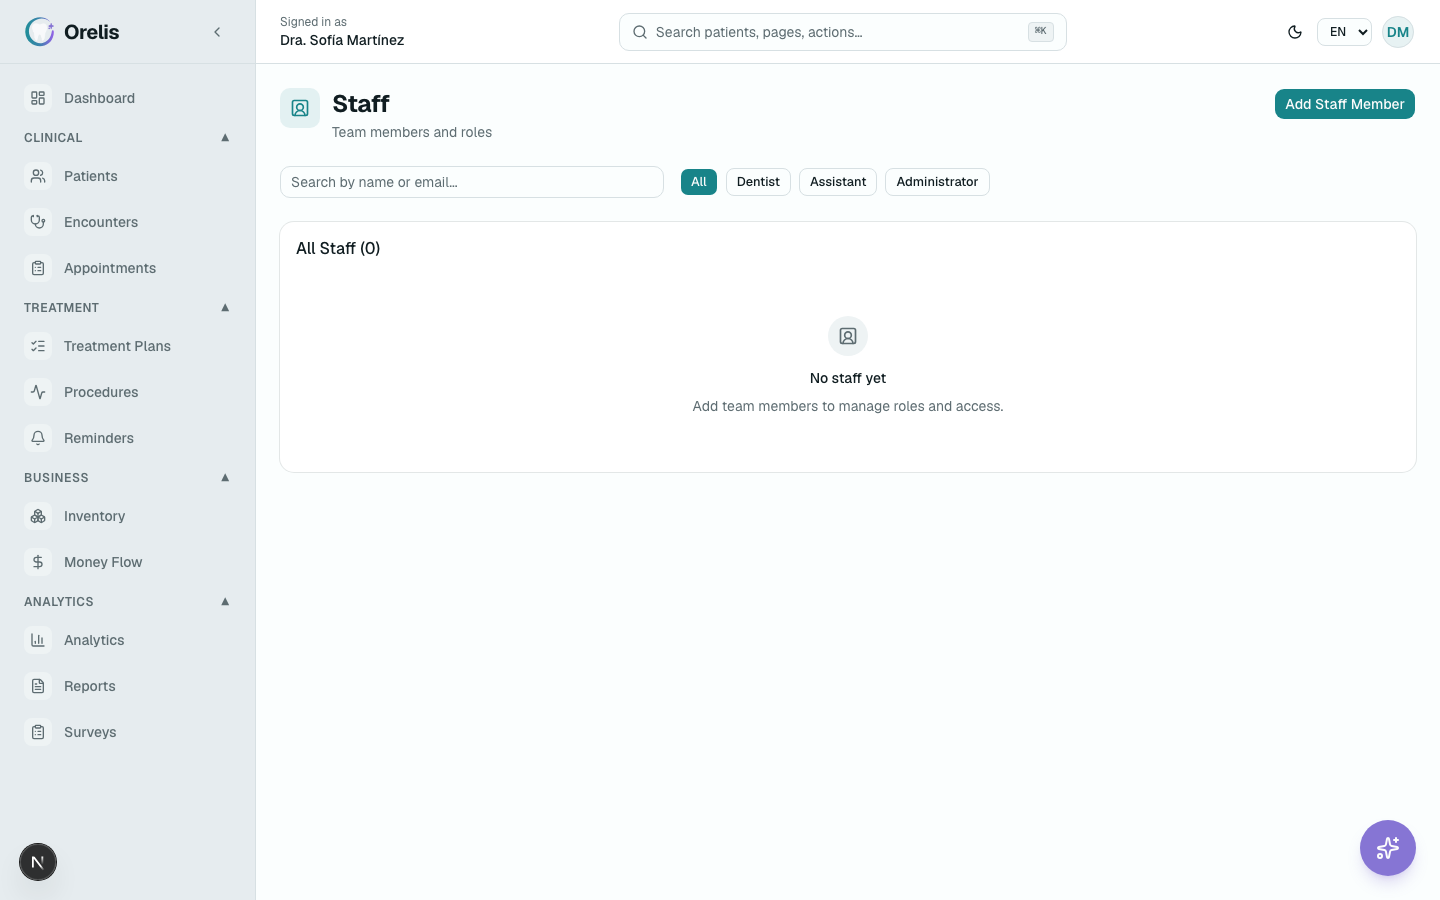The width and height of the screenshot is (1440, 900).
Task: Click the Orelis logo icon
Action: [40, 32]
